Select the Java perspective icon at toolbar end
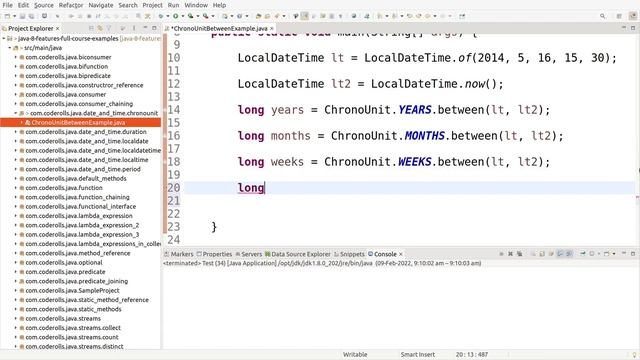The image size is (640, 360). click(633, 16)
